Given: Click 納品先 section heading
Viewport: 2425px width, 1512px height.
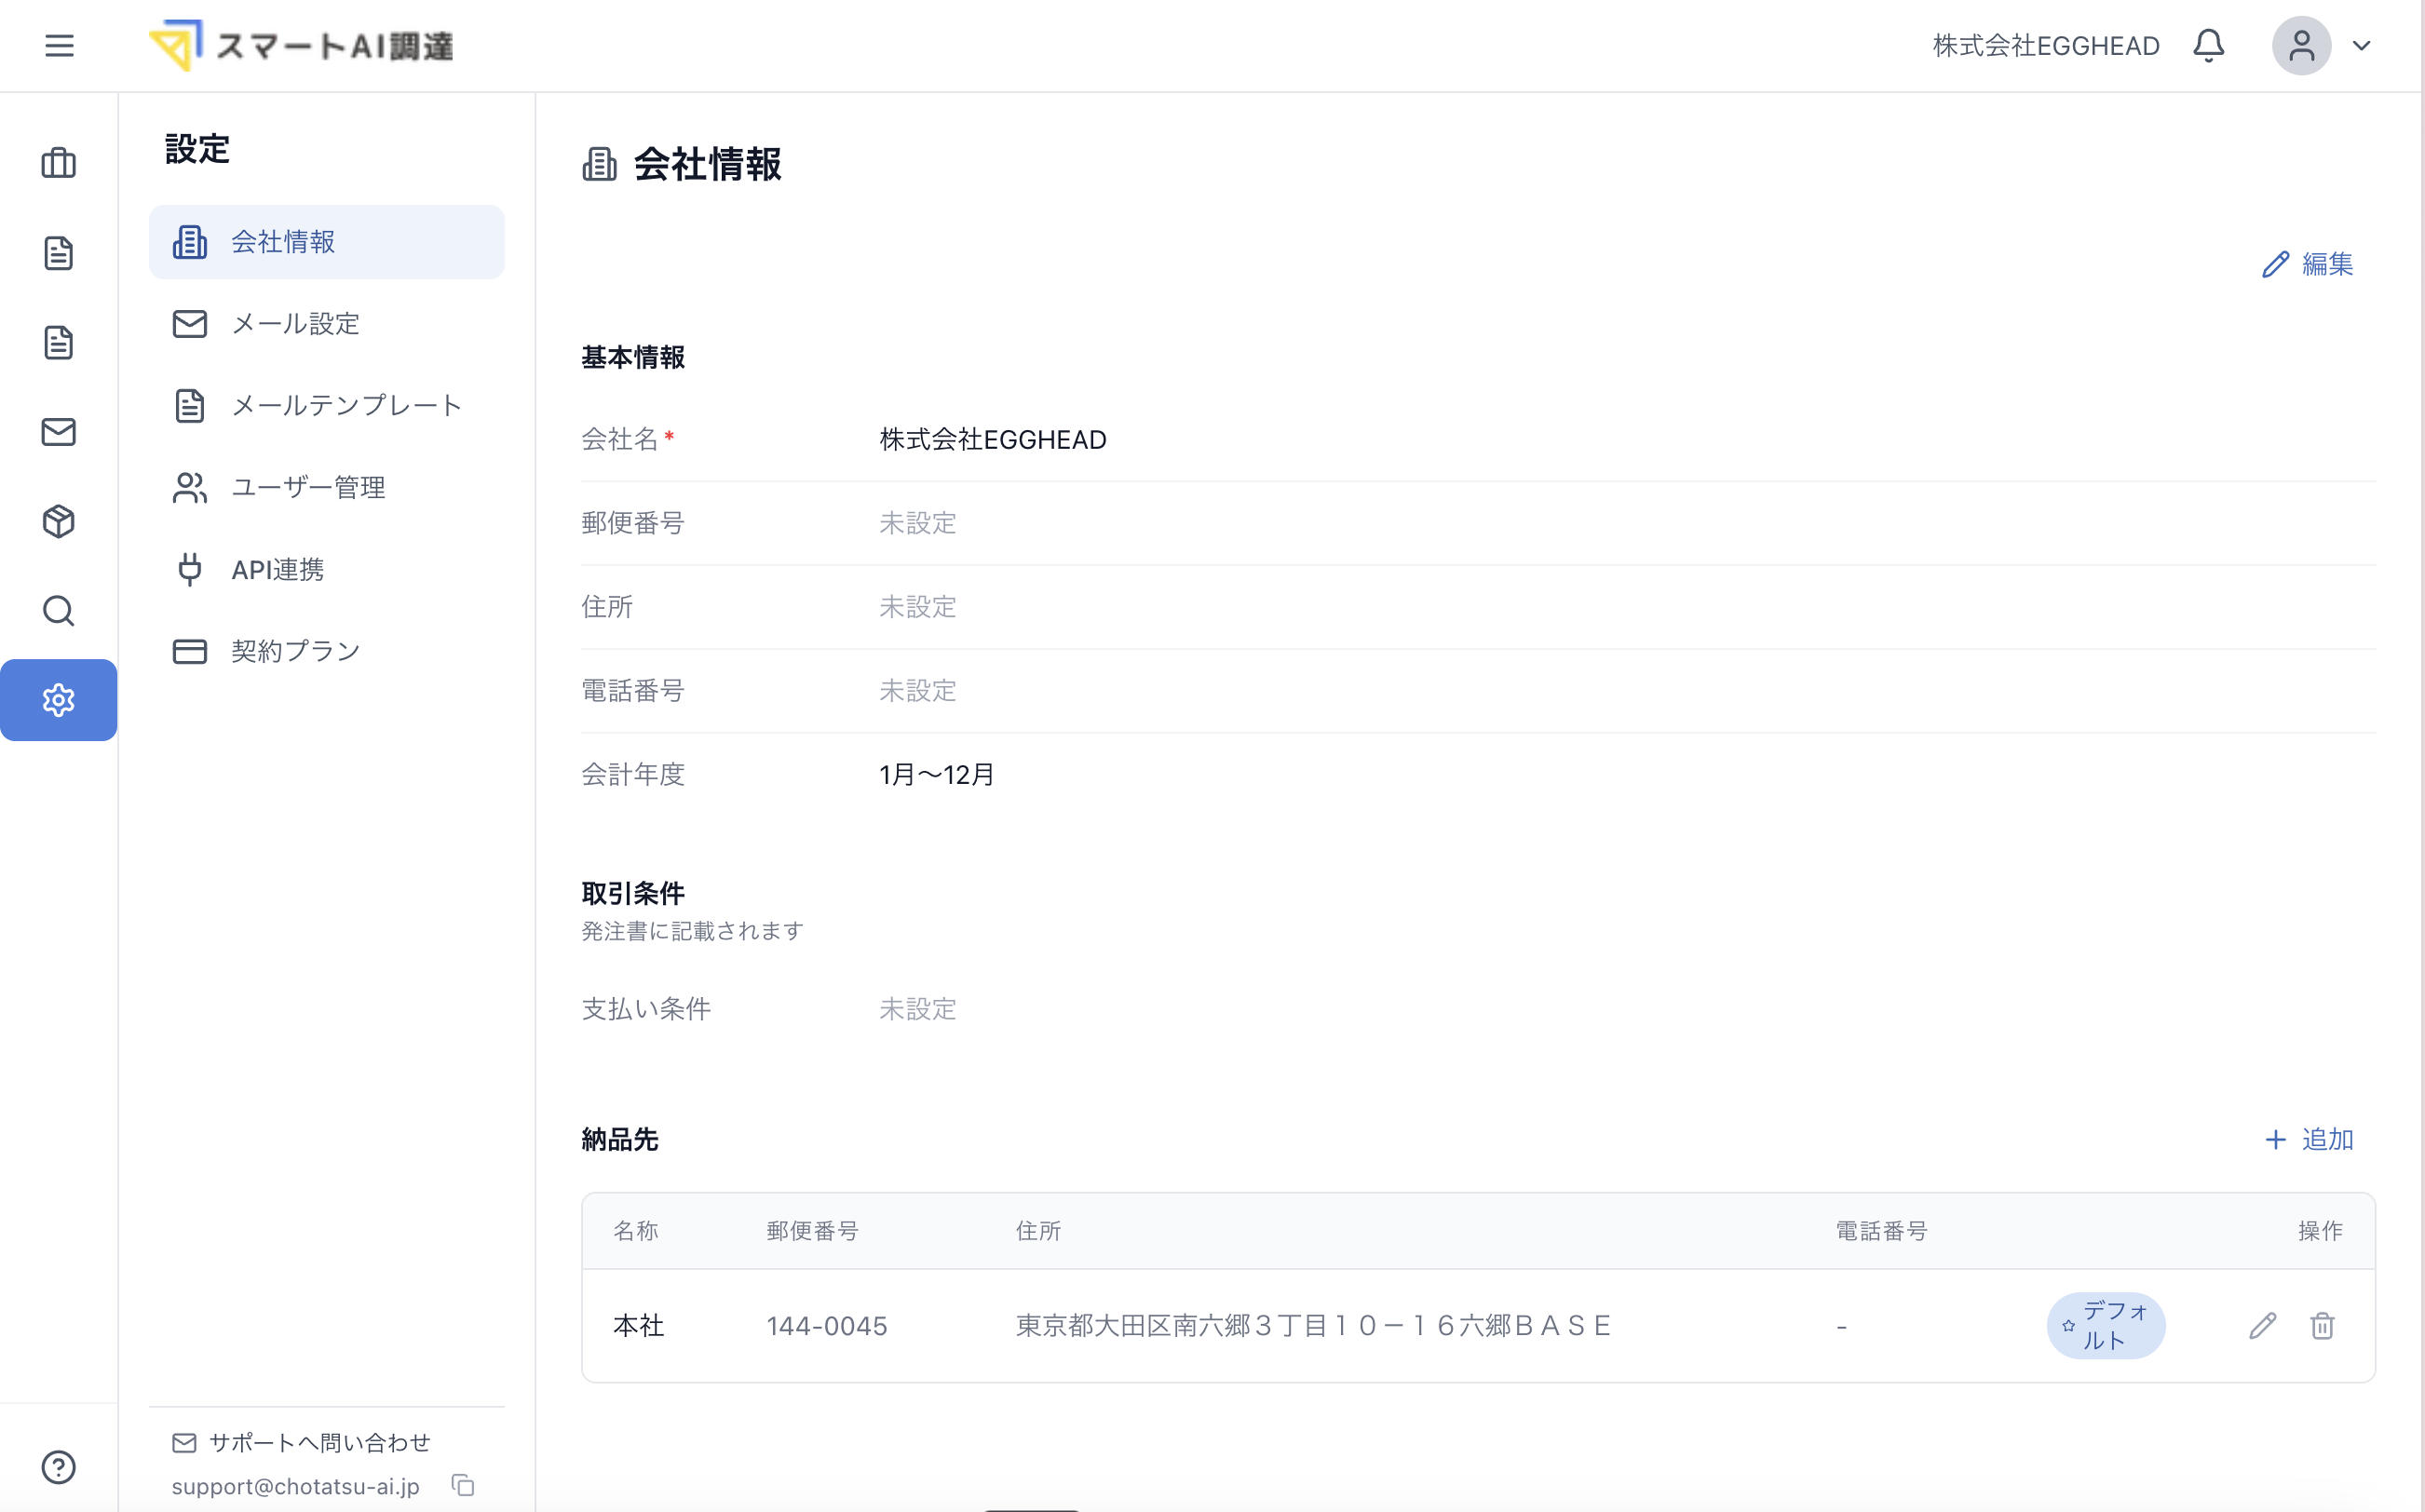Looking at the screenshot, I should point(620,1140).
